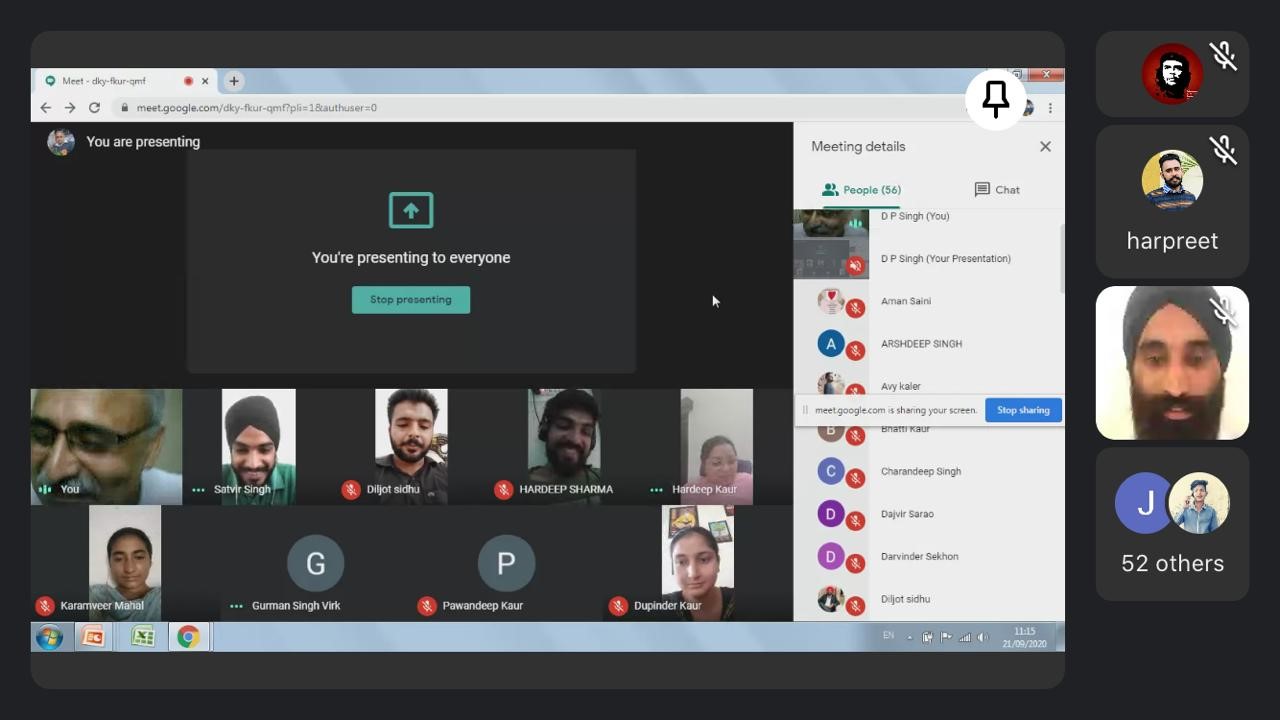Select Dupinder Kaur video tile
Image resolution: width=1280 pixels, height=720 pixels.
pos(698,562)
